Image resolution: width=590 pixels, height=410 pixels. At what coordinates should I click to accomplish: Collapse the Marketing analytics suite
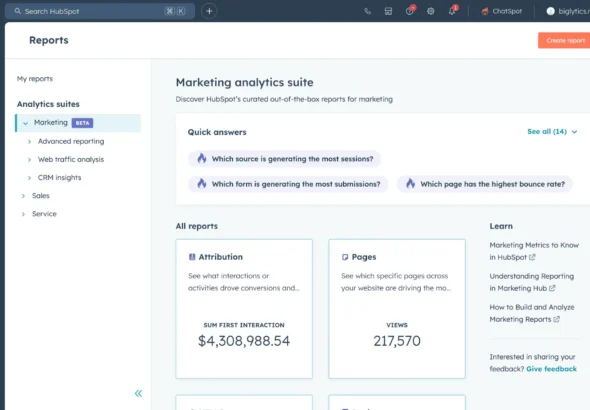click(x=26, y=123)
